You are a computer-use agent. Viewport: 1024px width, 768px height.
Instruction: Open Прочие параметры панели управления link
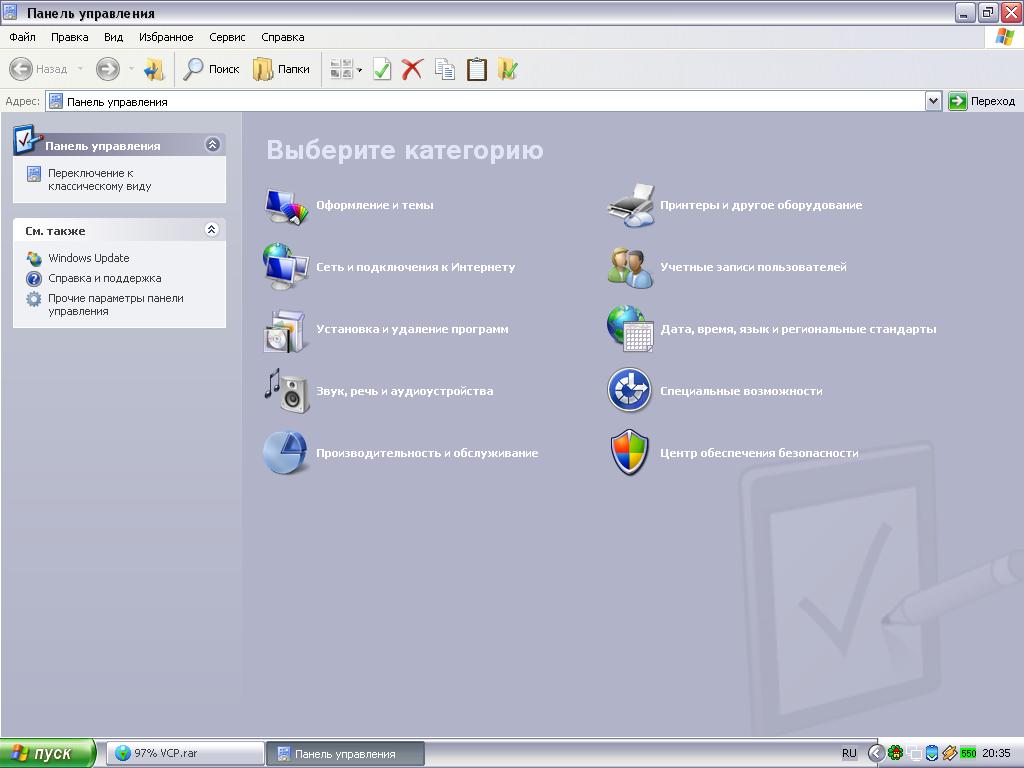click(x=116, y=305)
